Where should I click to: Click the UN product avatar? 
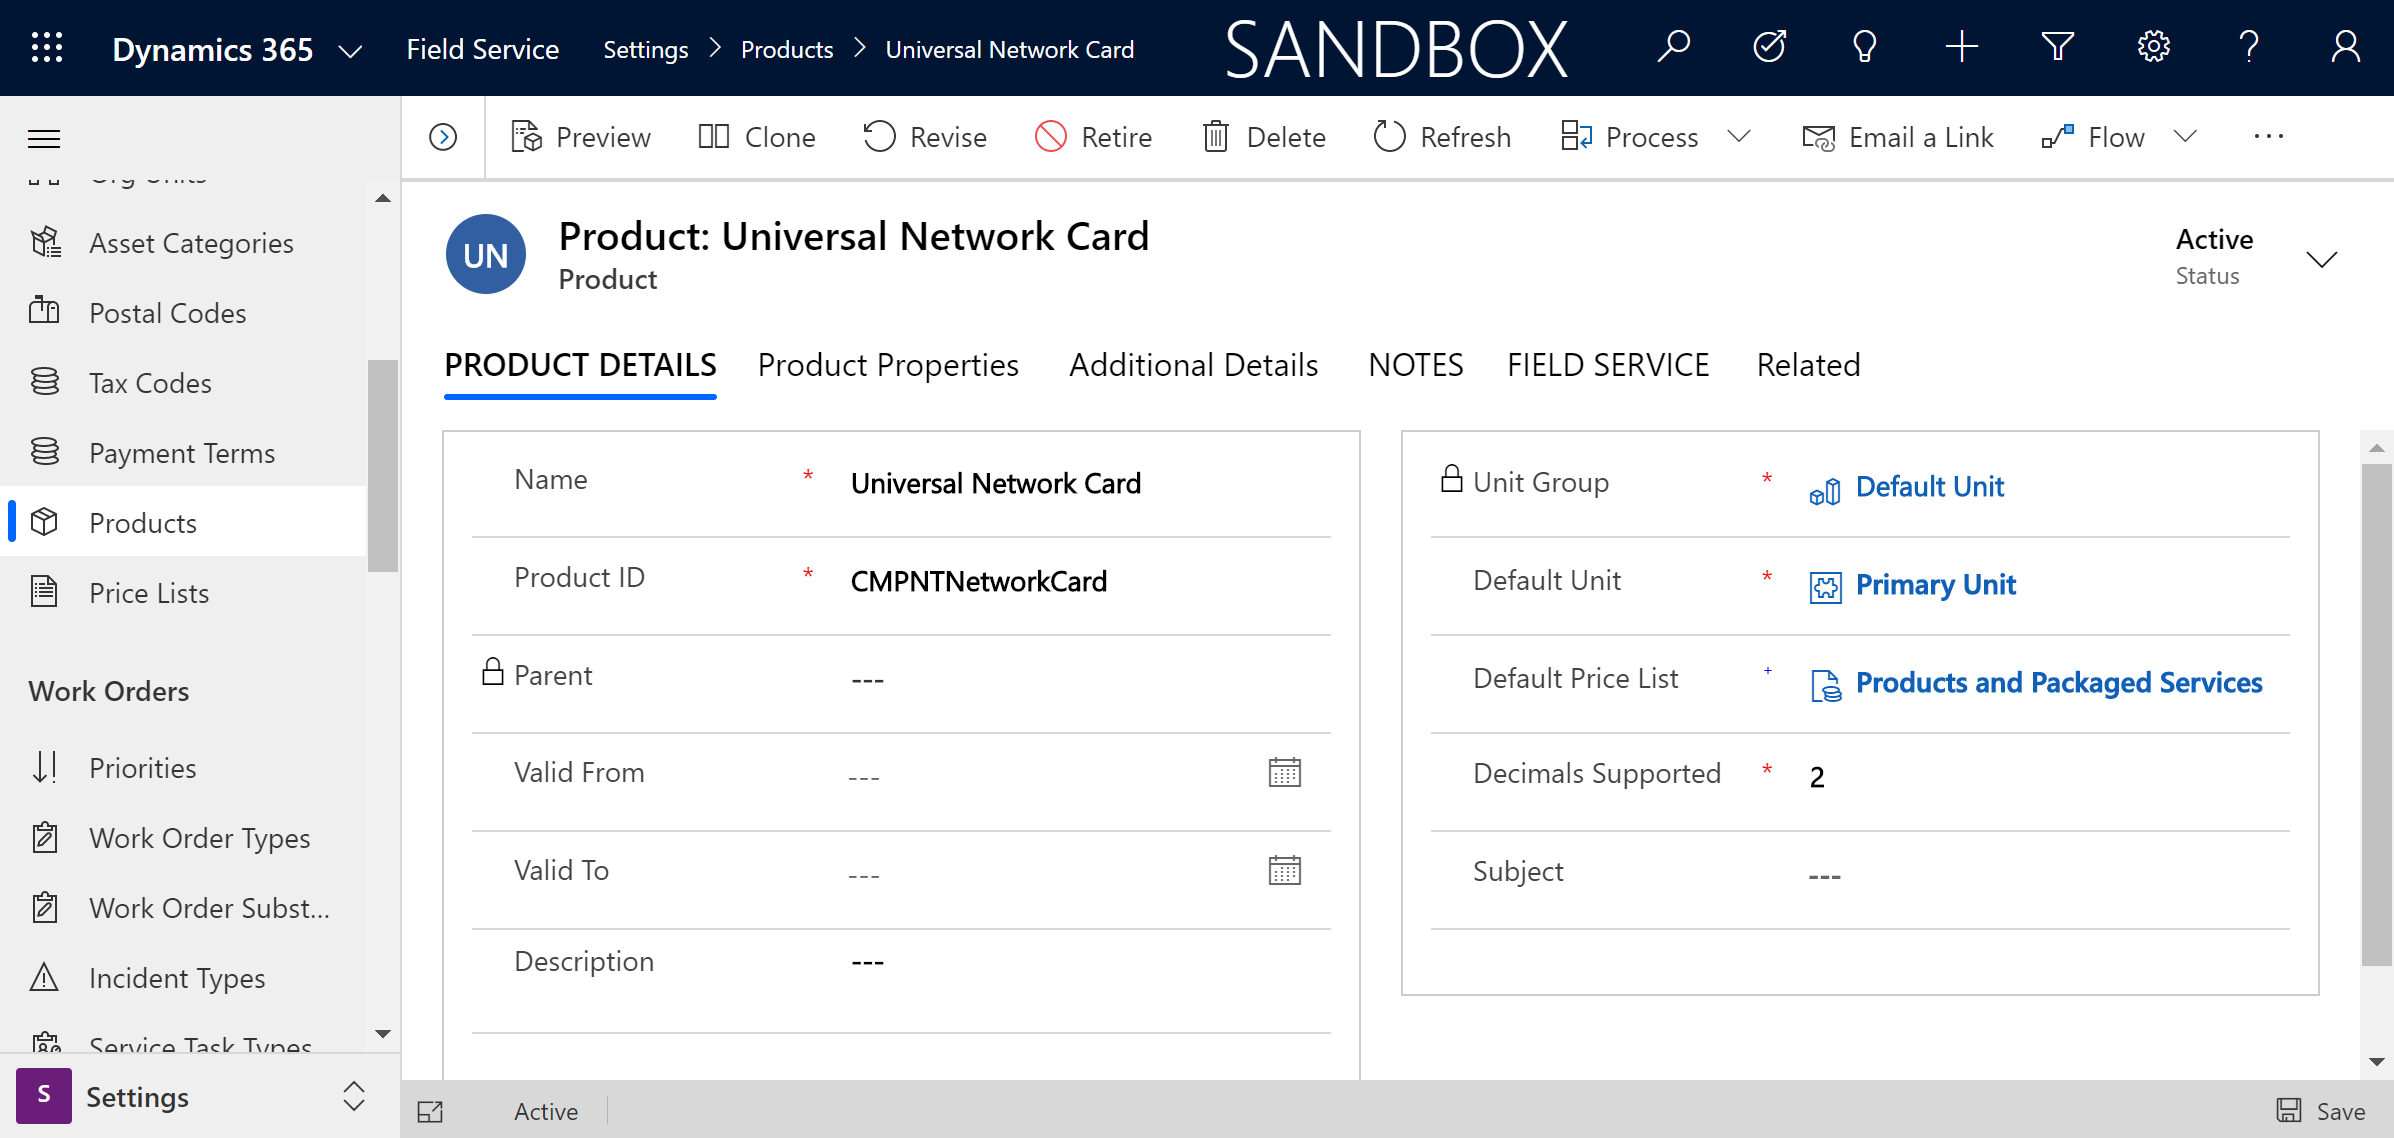point(486,255)
